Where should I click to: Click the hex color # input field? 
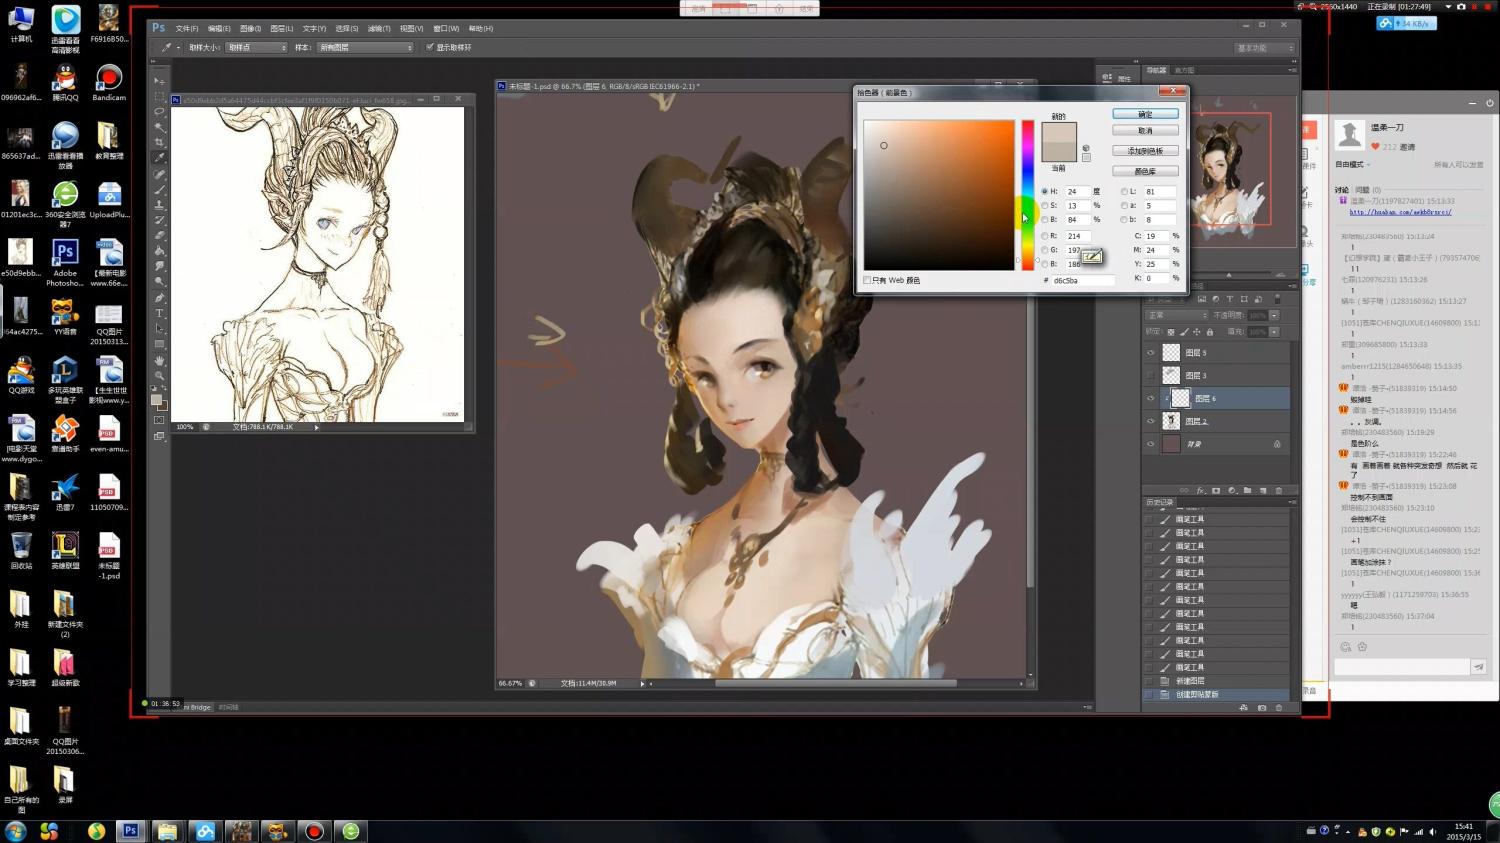click(1082, 280)
